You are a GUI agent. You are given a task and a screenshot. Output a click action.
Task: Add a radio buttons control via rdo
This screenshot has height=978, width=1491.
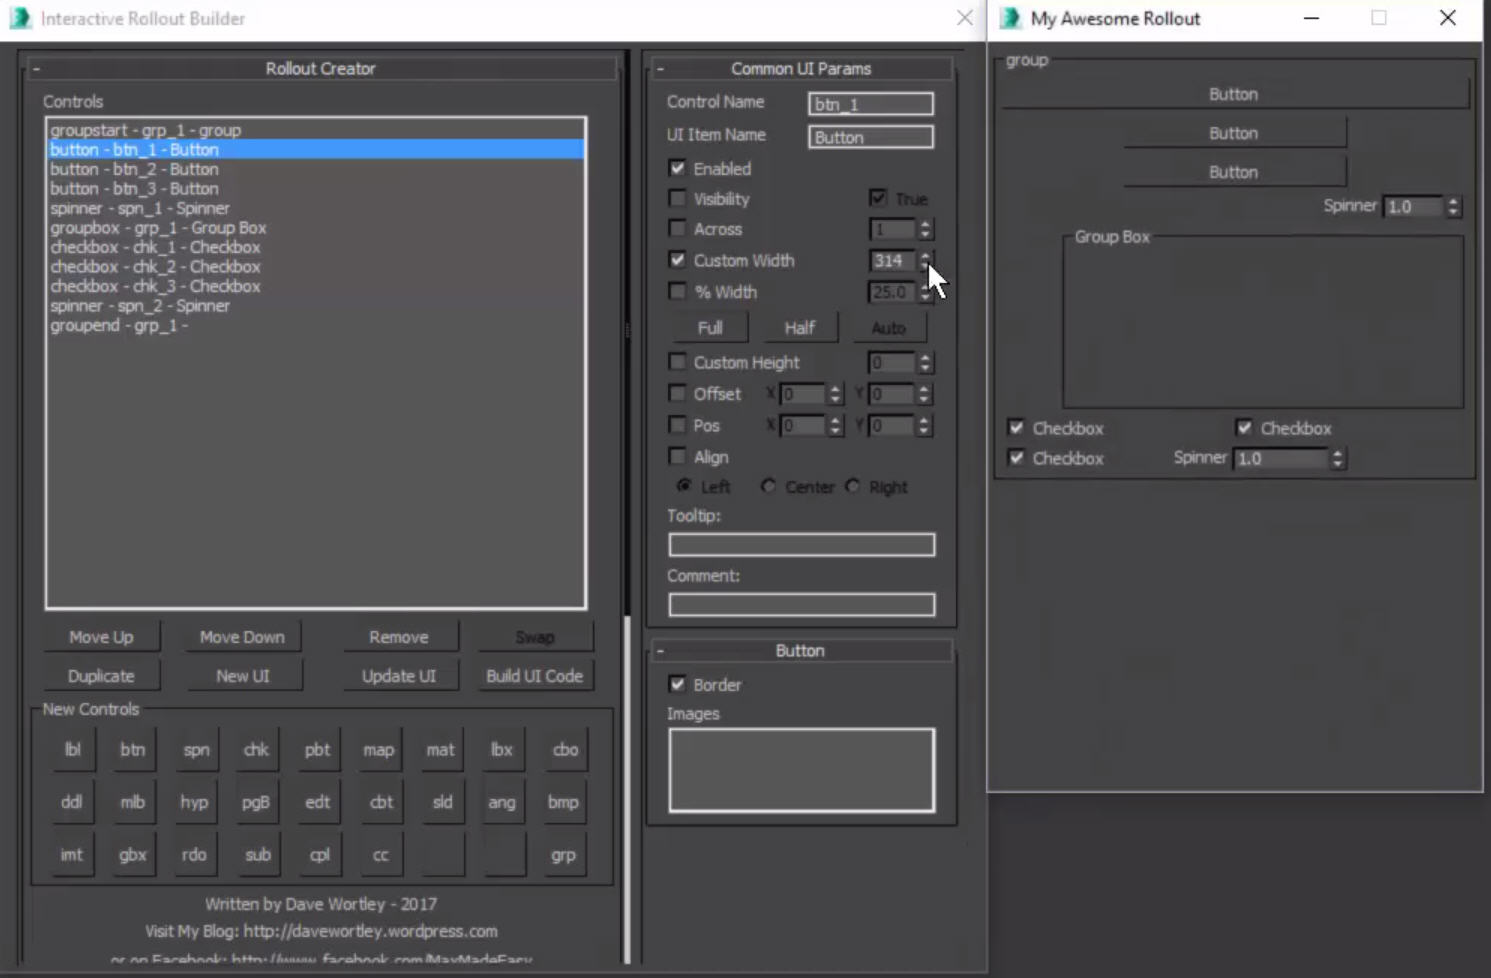[194, 855]
